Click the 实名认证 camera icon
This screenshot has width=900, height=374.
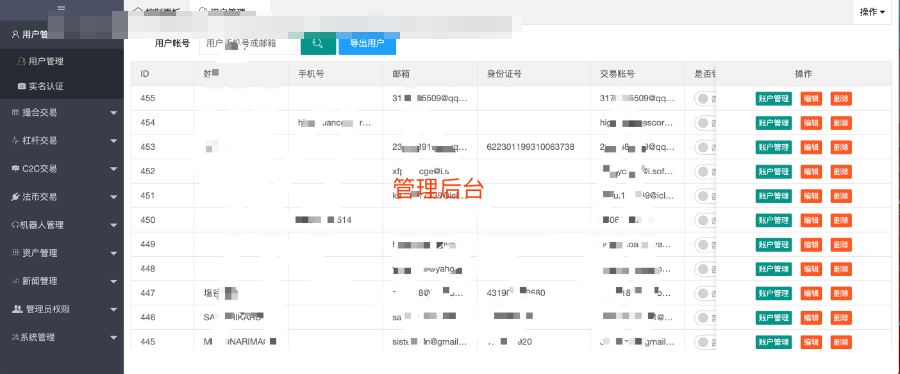point(22,87)
